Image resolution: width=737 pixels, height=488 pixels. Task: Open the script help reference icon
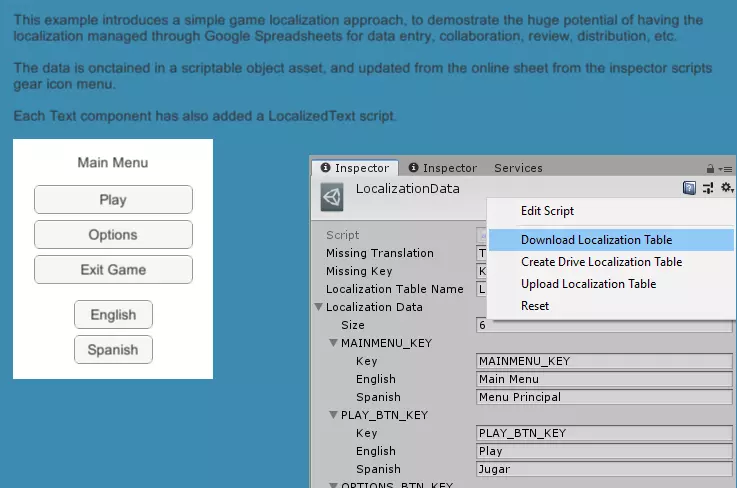tap(689, 188)
